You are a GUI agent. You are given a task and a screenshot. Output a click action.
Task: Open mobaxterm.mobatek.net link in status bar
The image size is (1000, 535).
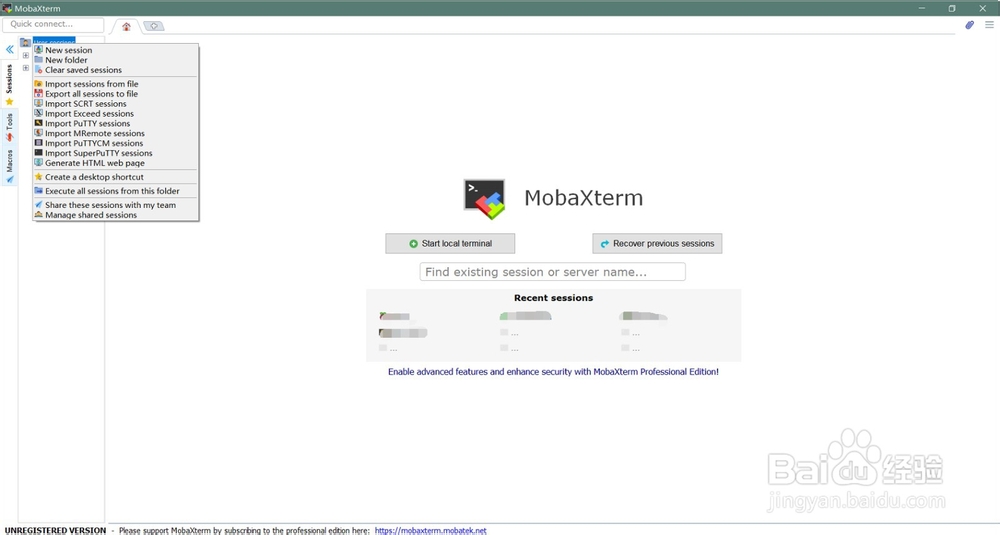click(x=430, y=531)
